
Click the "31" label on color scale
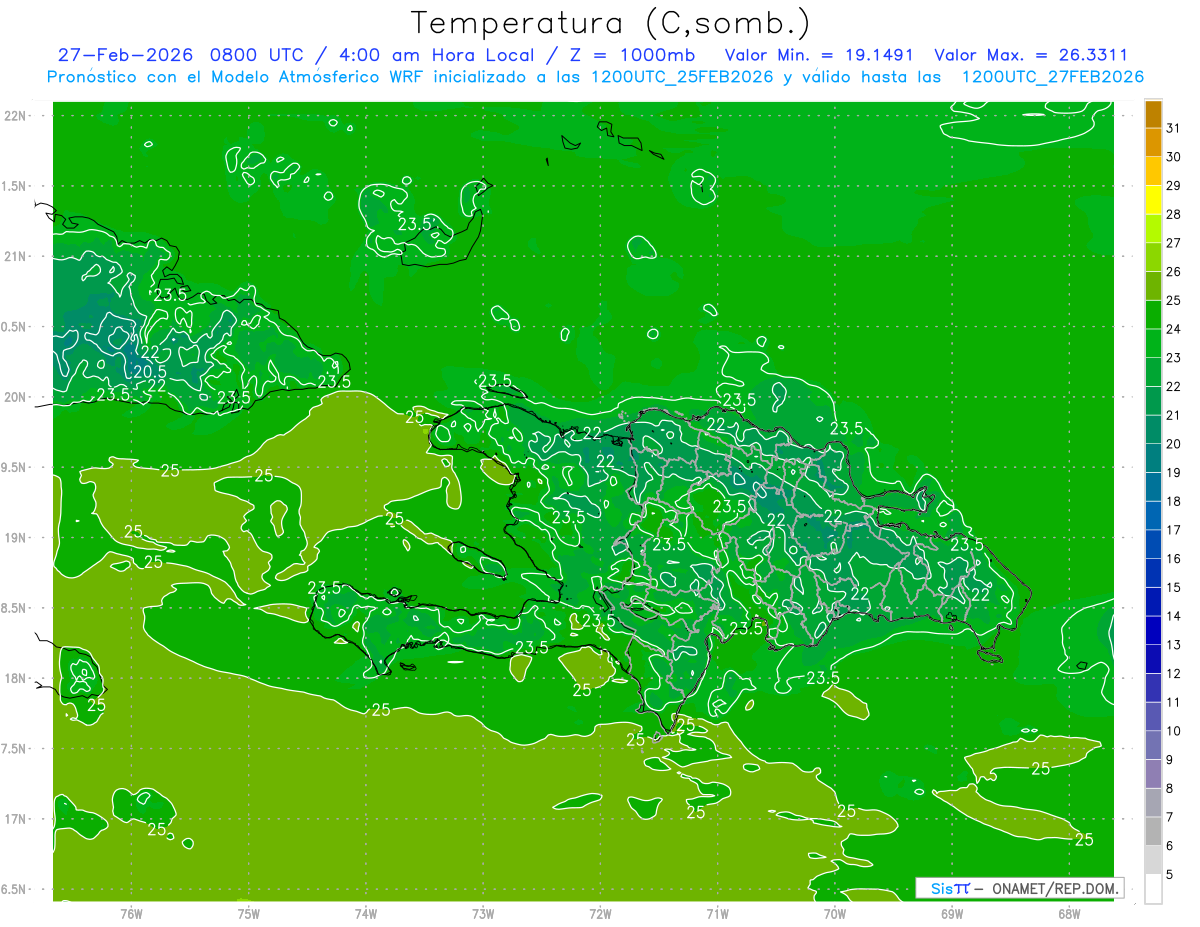click(1174, 128)
